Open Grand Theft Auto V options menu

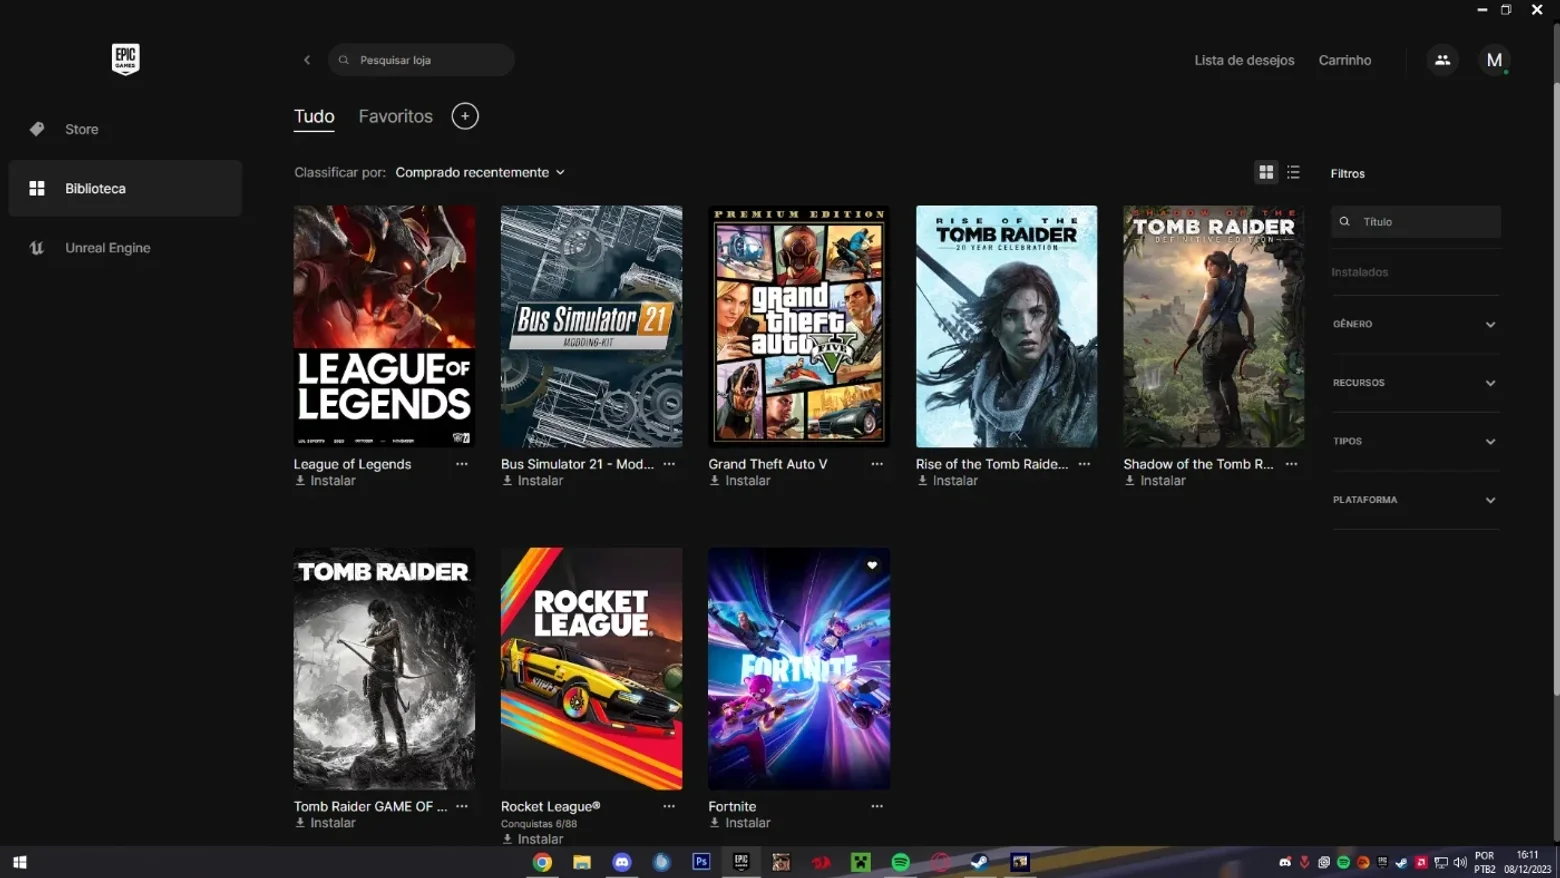pos(877,464)
